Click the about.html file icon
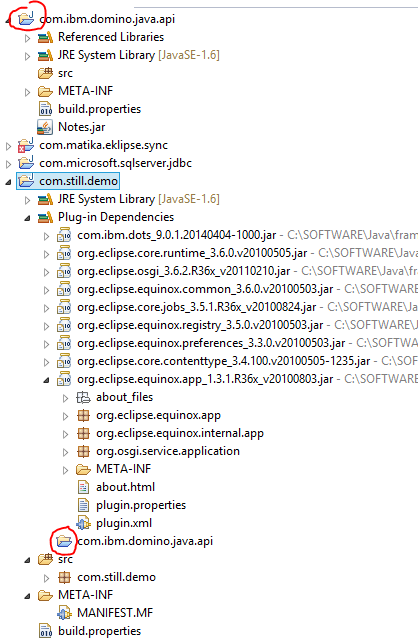 (x=83, y=487)
